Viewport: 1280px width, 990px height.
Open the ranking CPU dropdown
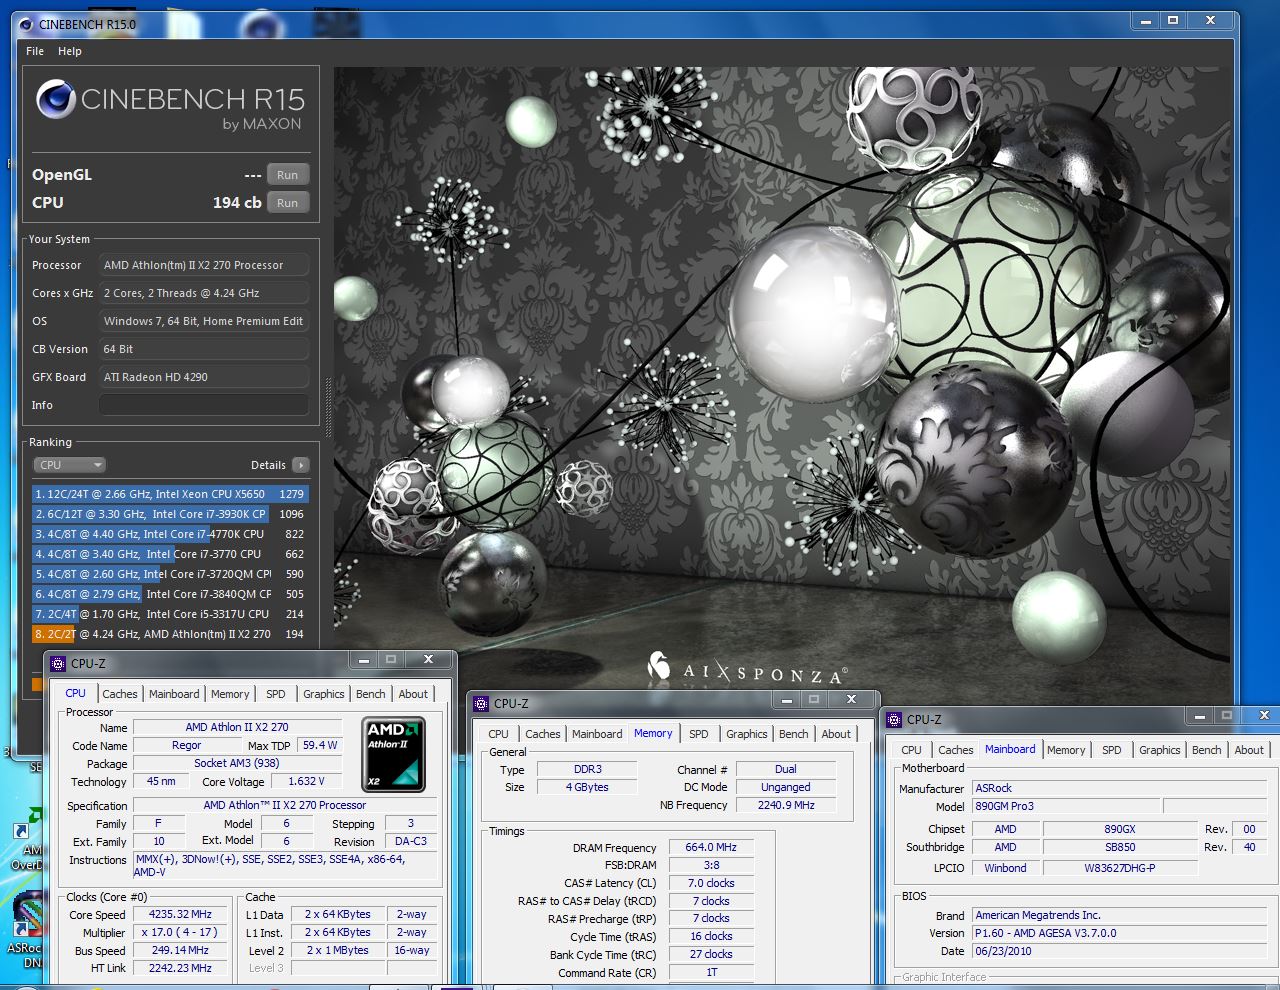pos(69,465)
